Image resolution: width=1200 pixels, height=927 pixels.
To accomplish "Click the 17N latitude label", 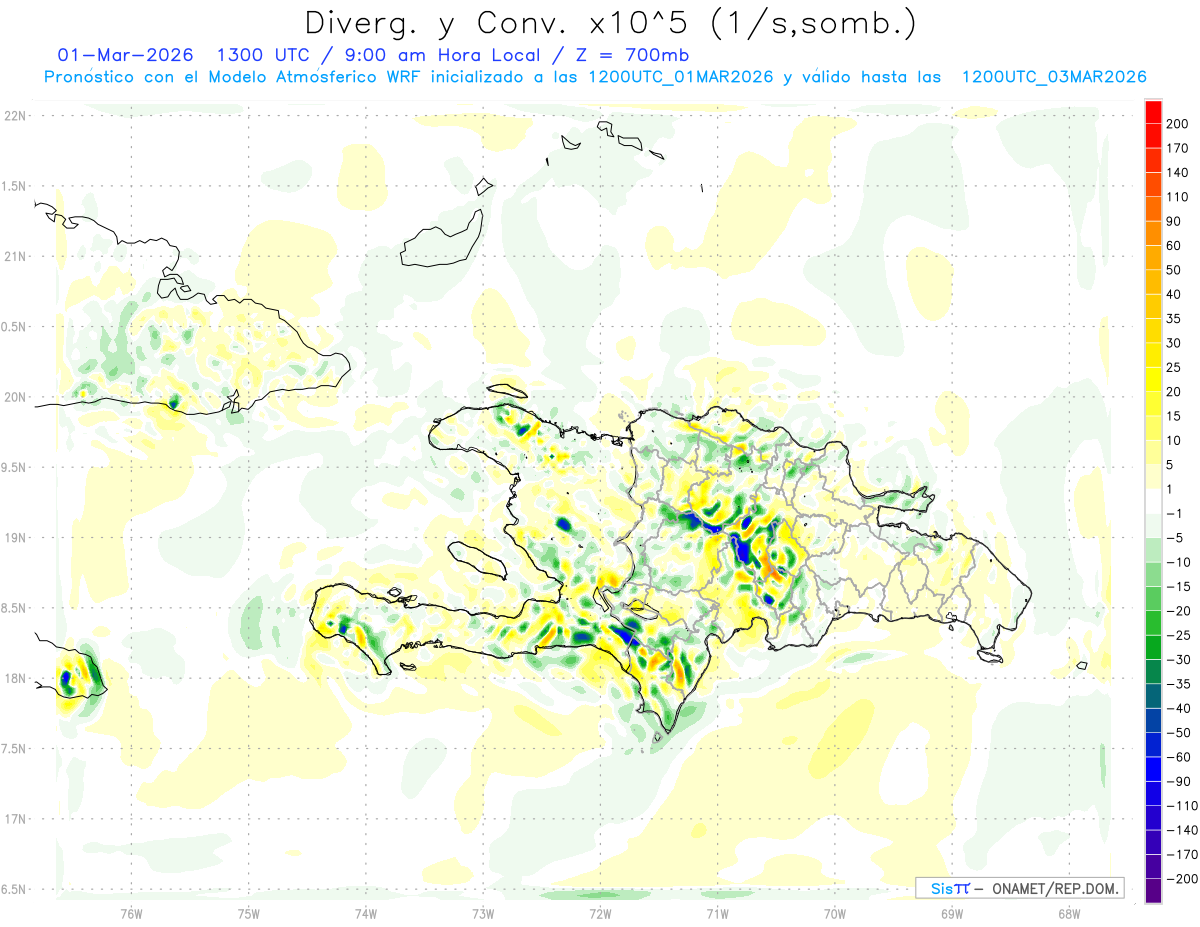I will point(15,819).
